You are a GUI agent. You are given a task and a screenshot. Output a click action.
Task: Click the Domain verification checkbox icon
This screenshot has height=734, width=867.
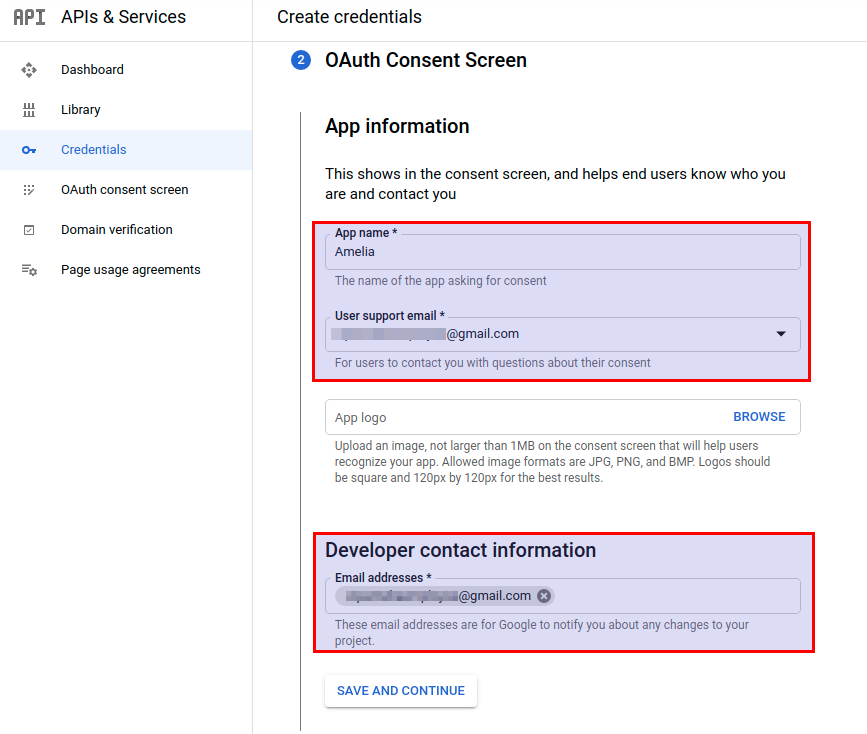29,230
